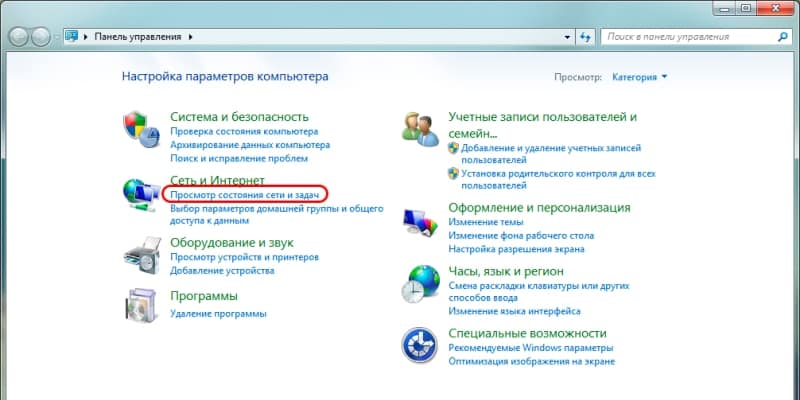Click Изменение языка интерфейса link
Viewport: 800px width, 400px height.
point(514,311)
